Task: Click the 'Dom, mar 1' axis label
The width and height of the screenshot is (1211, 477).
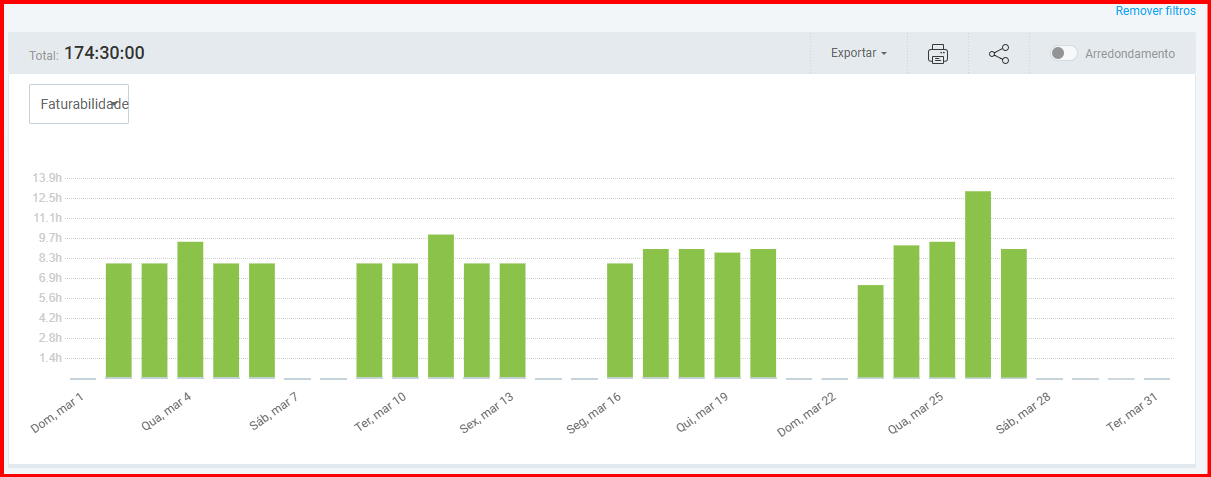Action: click(58, 413)
